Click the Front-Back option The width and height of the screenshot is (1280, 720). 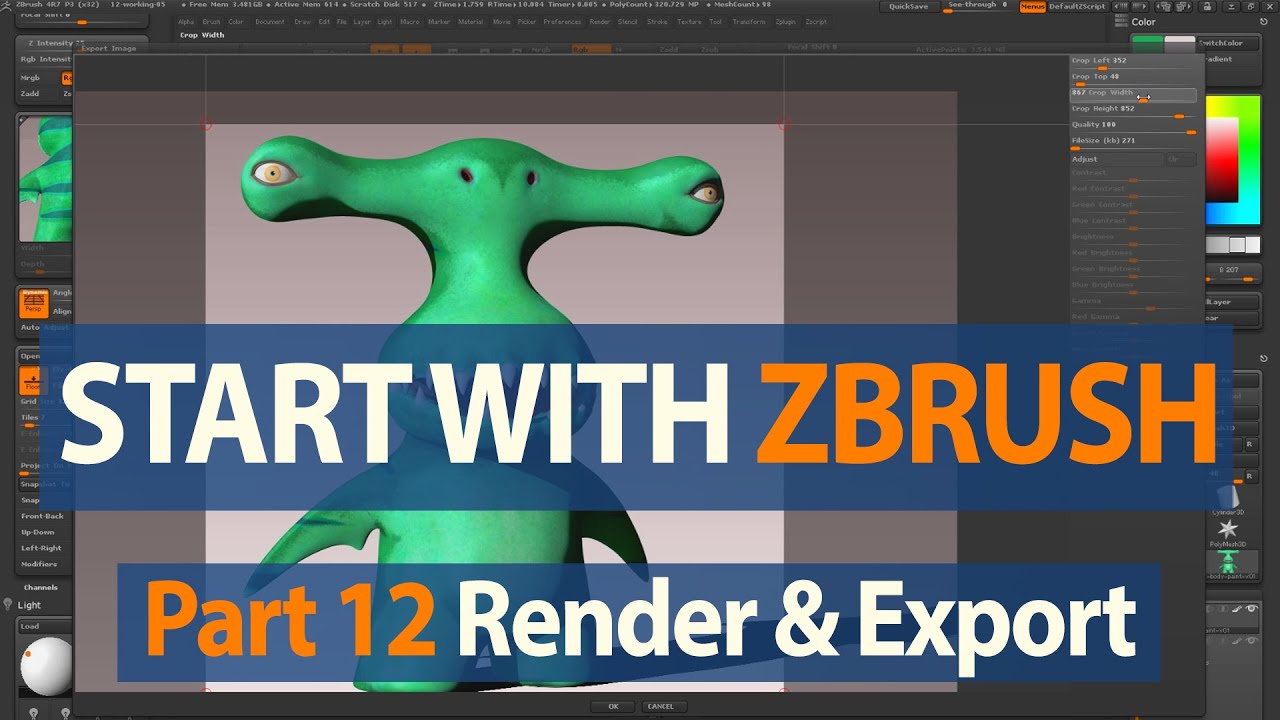(x=42, y=516)
